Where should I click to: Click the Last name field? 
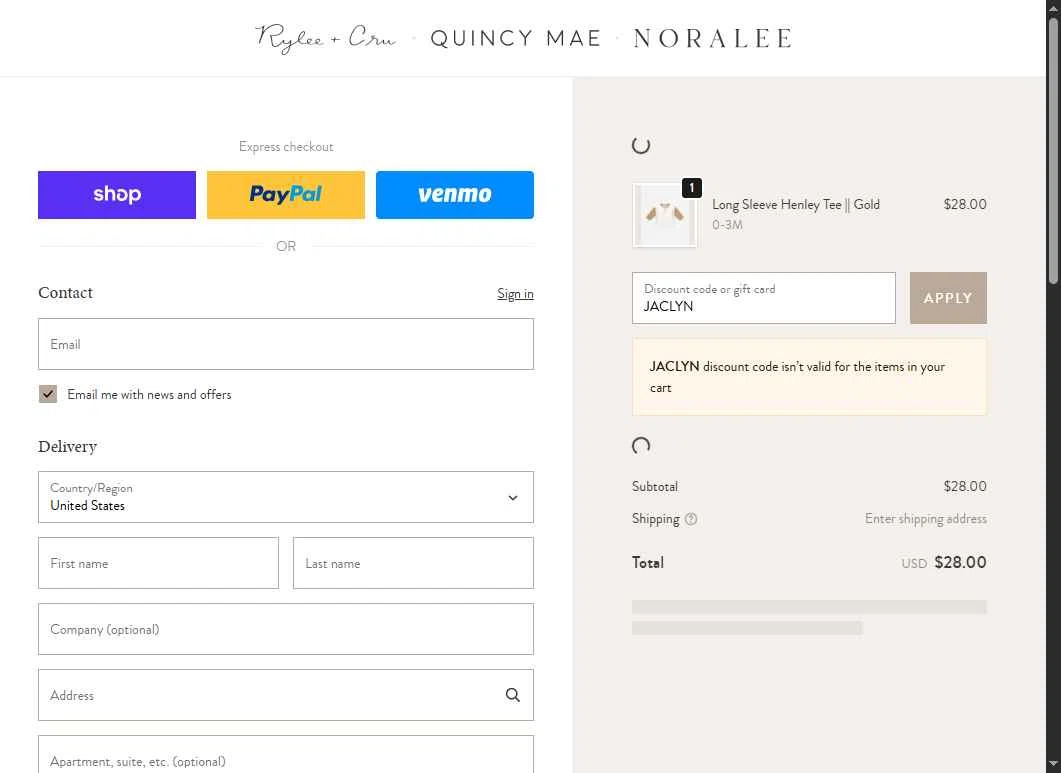[413, 563]
